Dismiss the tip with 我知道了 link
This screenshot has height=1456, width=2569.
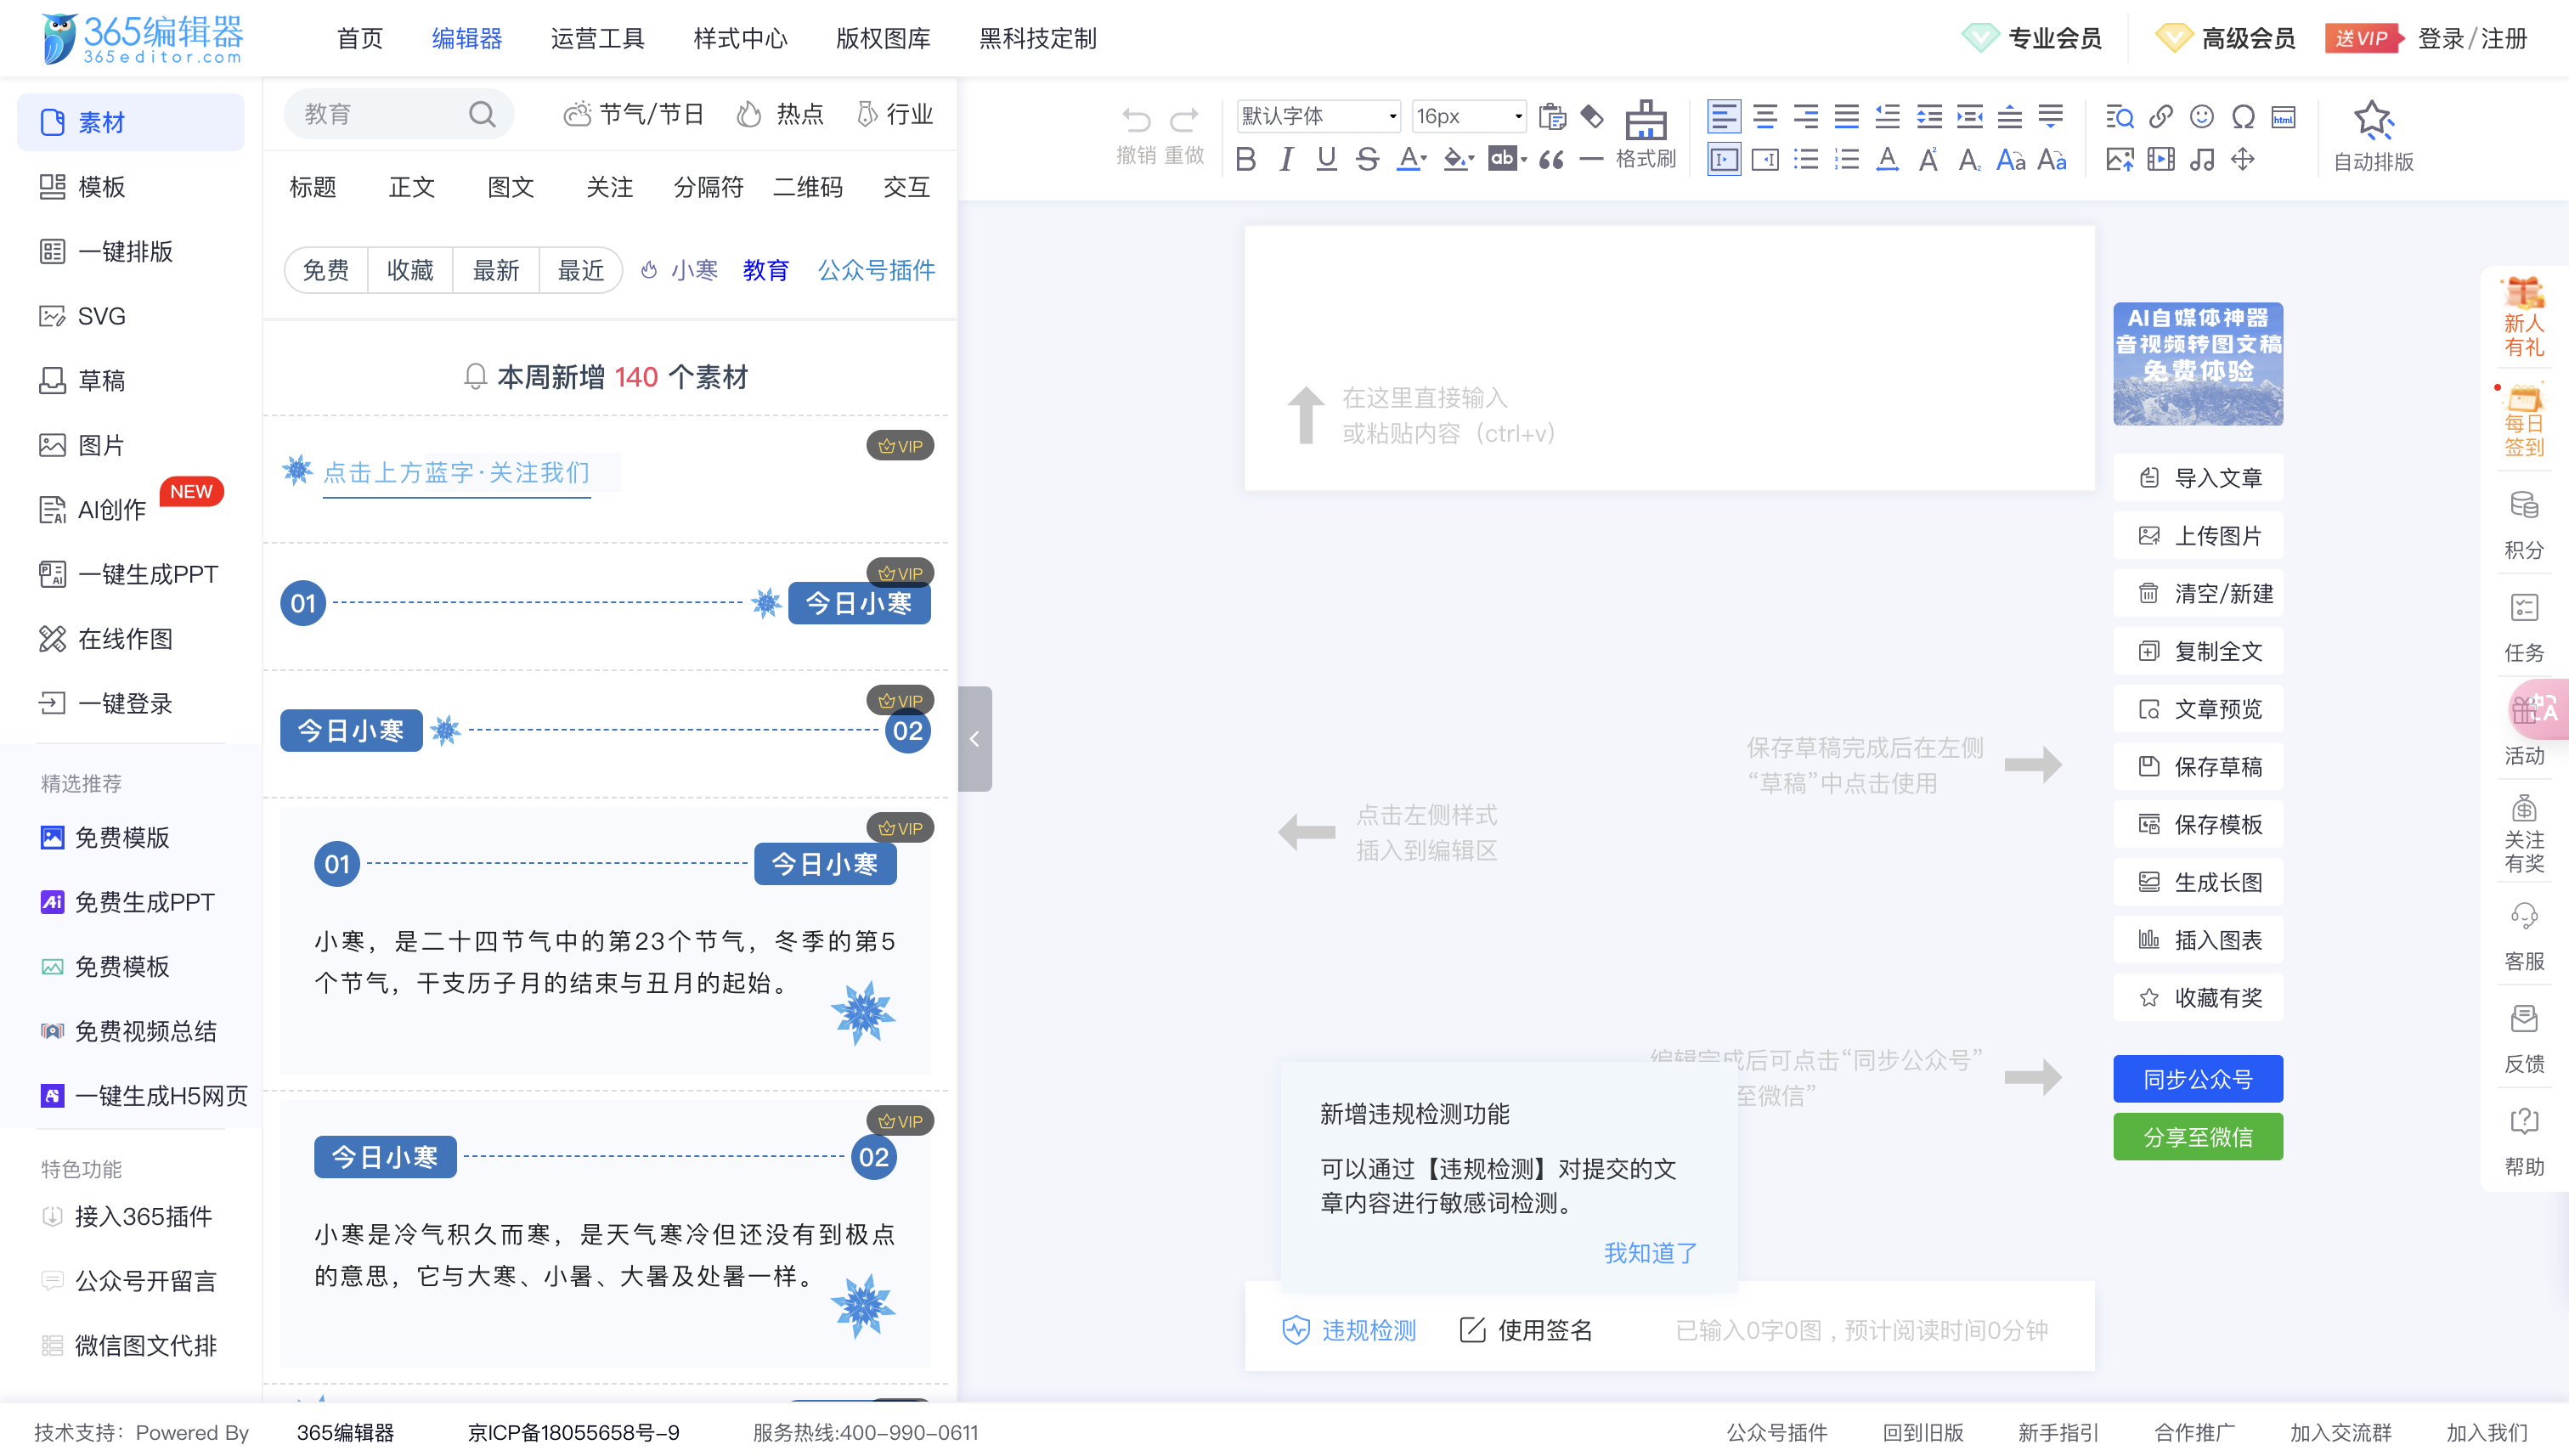click(x=1649, y=1253)
